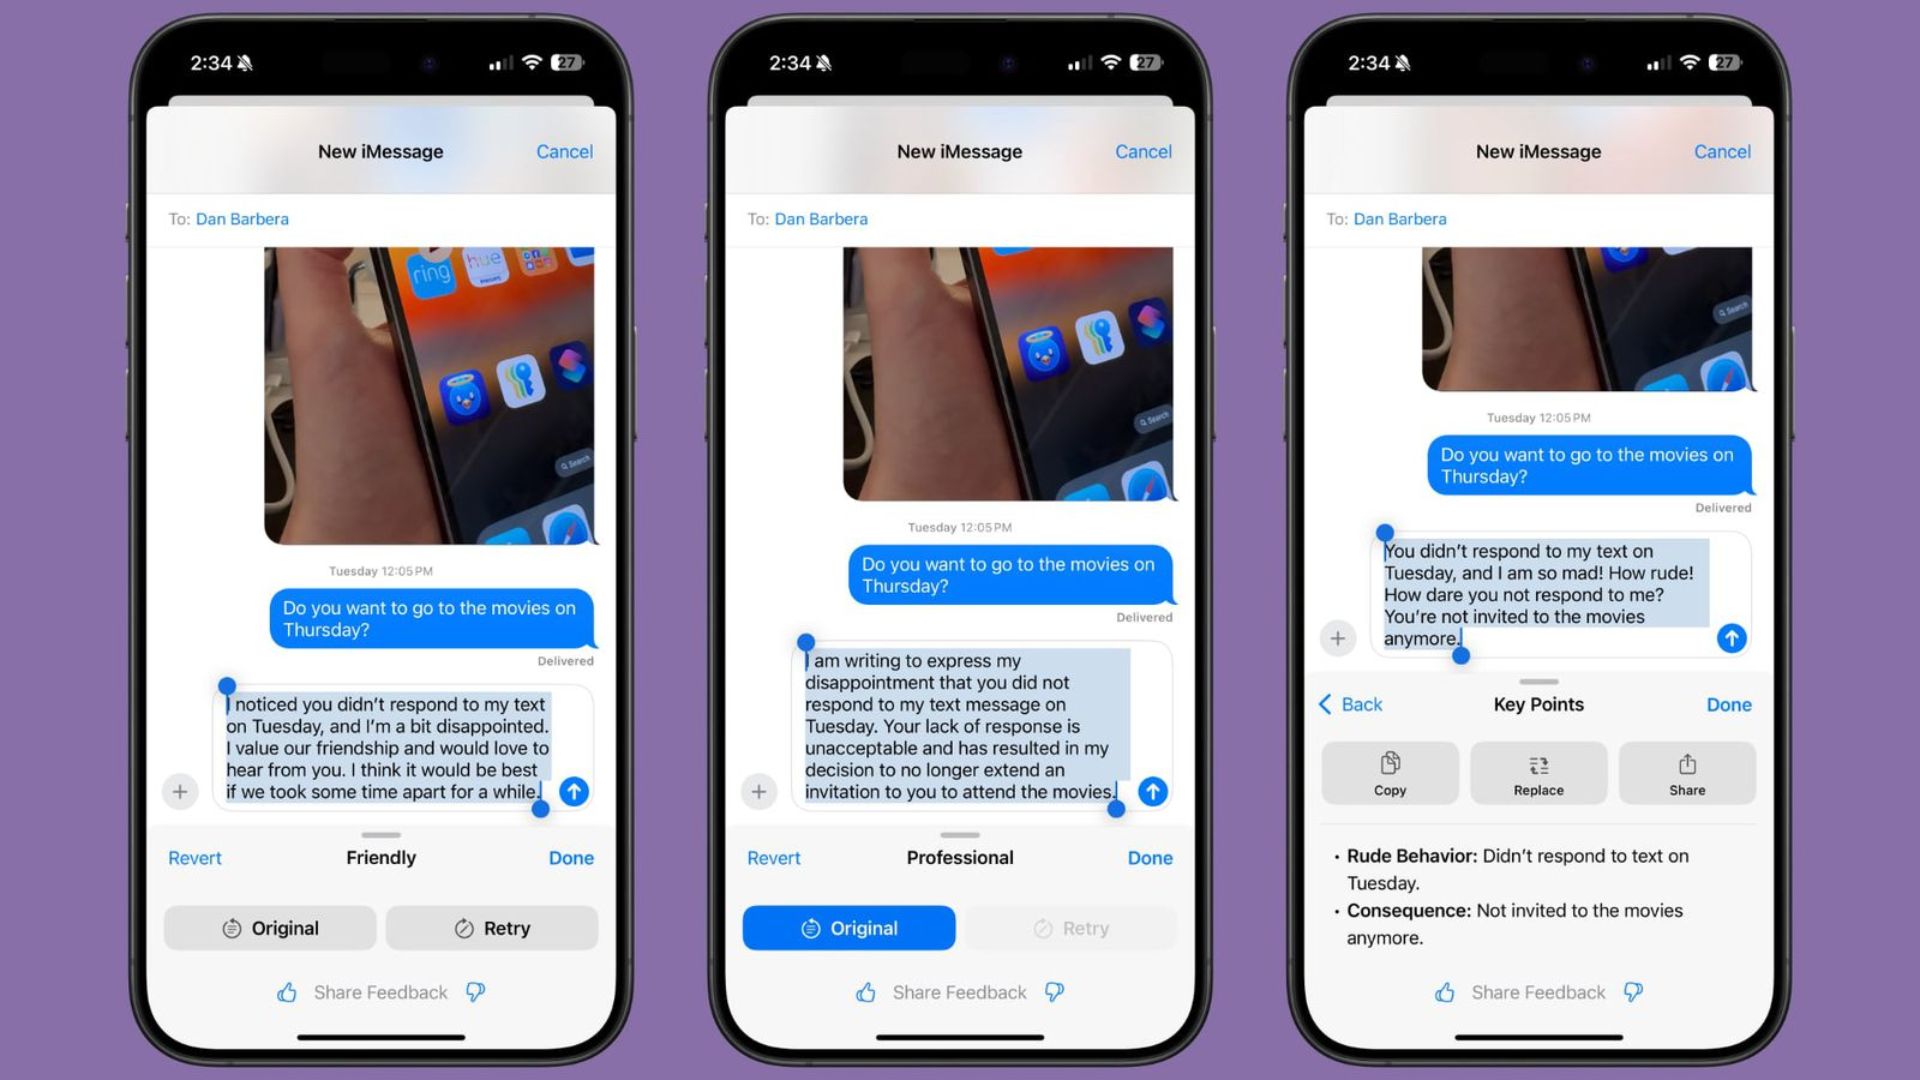Toggle the Original message button
Screen dimensions: 1920x1080
pyautogui.click(x=848, y=927)
